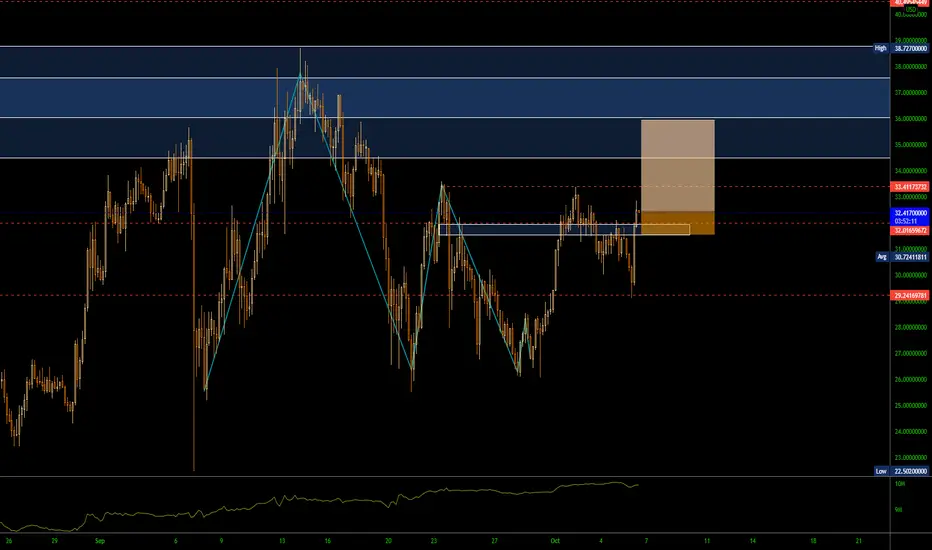
Task: Click the current price label 32.41700000
Action: [910, 213]
